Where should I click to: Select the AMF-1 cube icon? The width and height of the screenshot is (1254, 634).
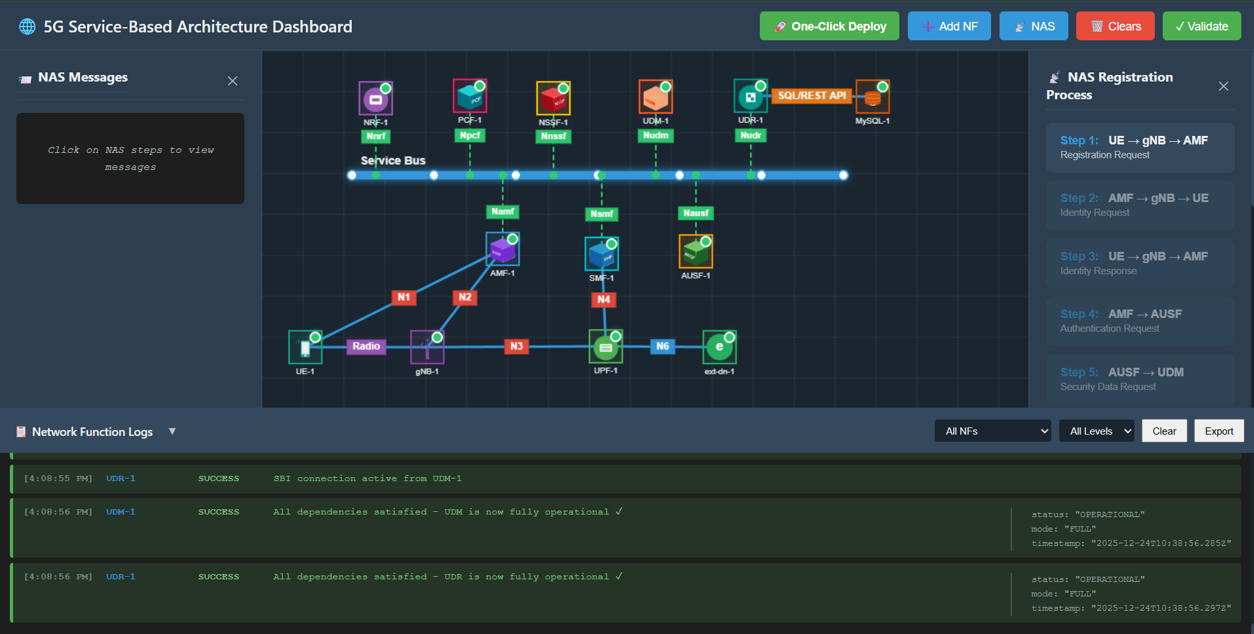(x=502, y=249)
